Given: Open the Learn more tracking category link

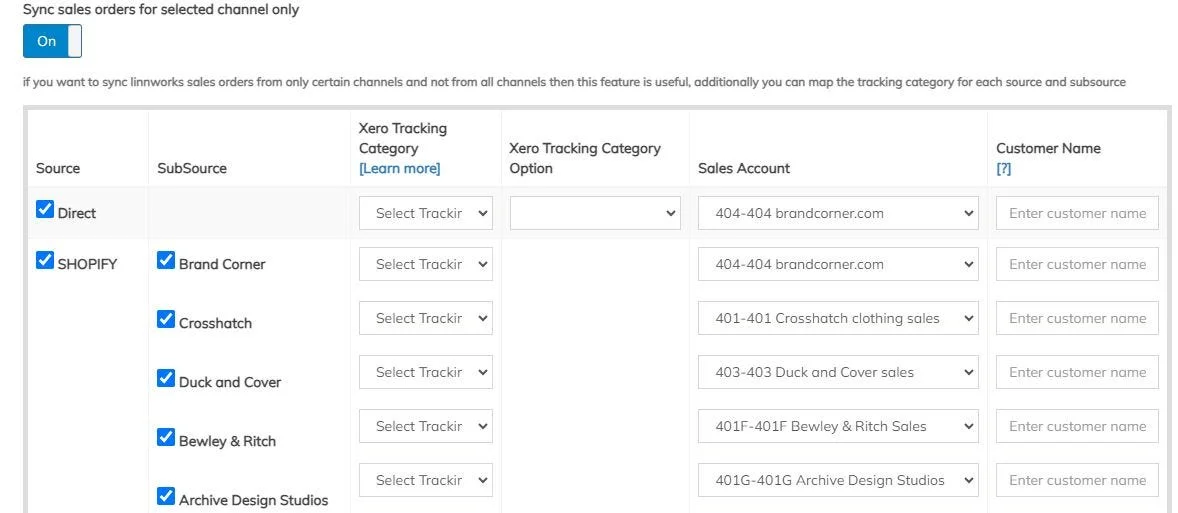Looking at the screenshot, I should (399, 168).
